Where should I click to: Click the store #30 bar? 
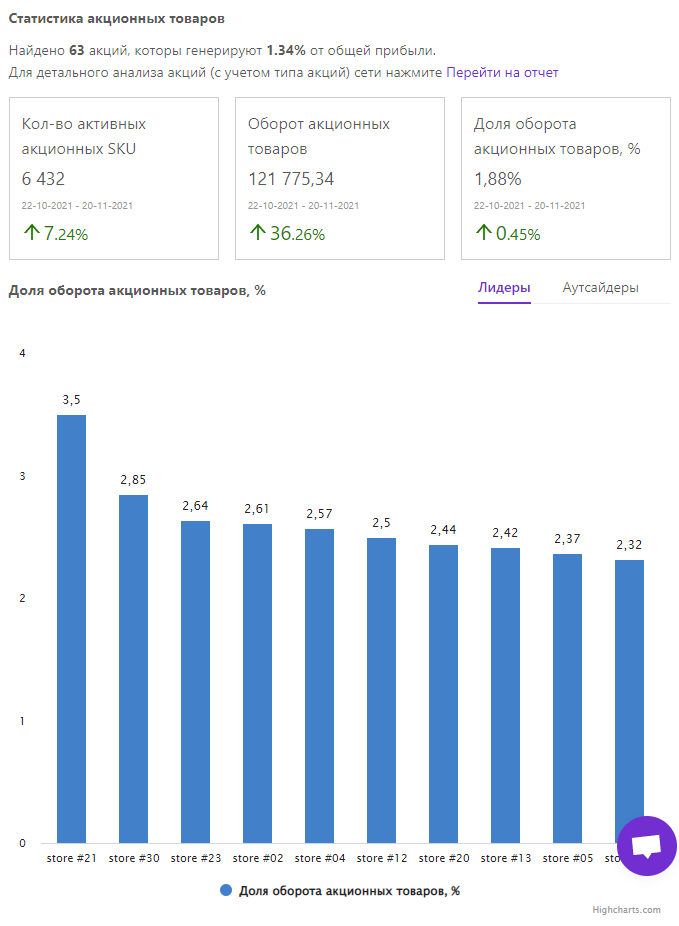(133, 668)
